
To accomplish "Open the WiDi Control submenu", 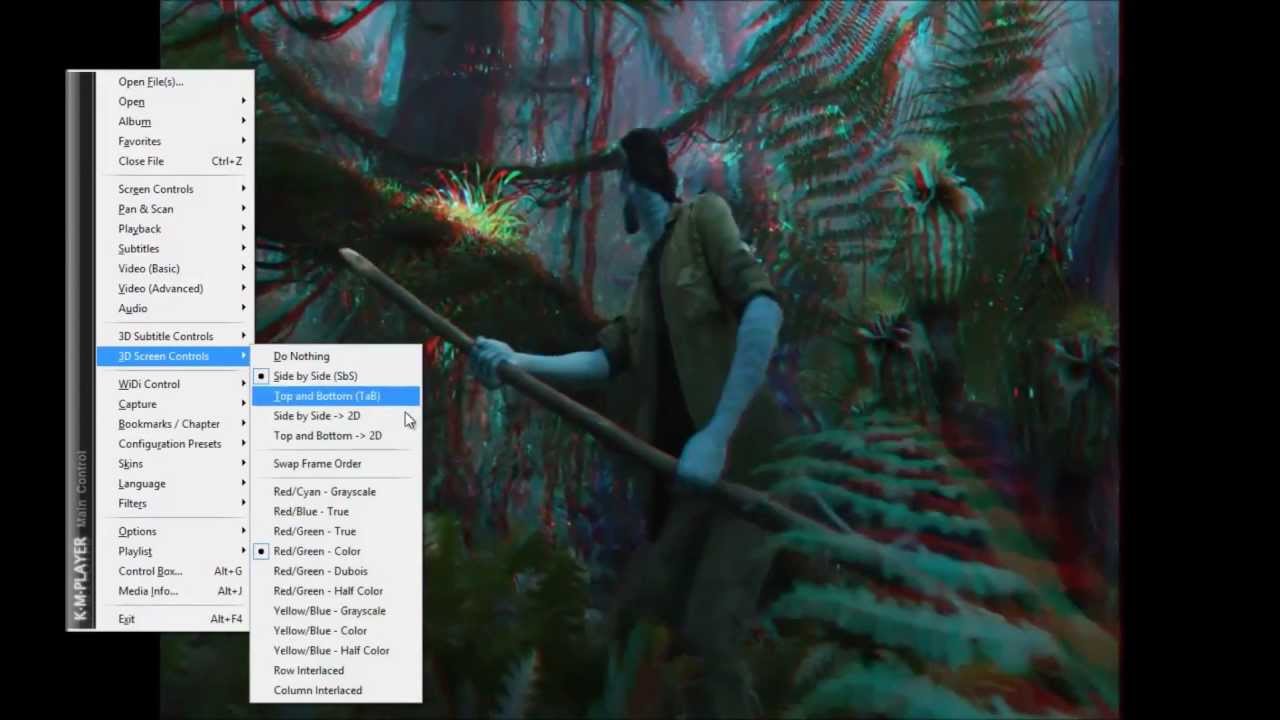I will point(174,384).
